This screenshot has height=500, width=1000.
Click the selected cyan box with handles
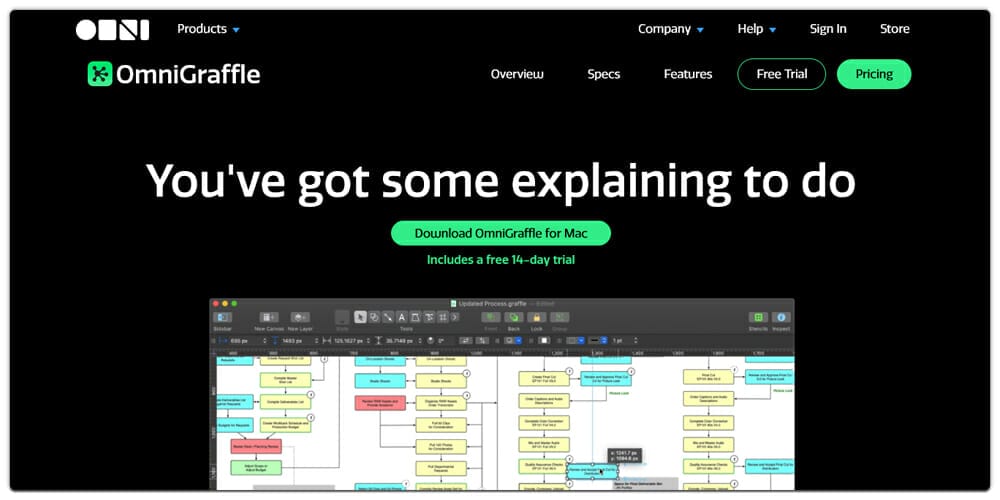tap(593, 472)
